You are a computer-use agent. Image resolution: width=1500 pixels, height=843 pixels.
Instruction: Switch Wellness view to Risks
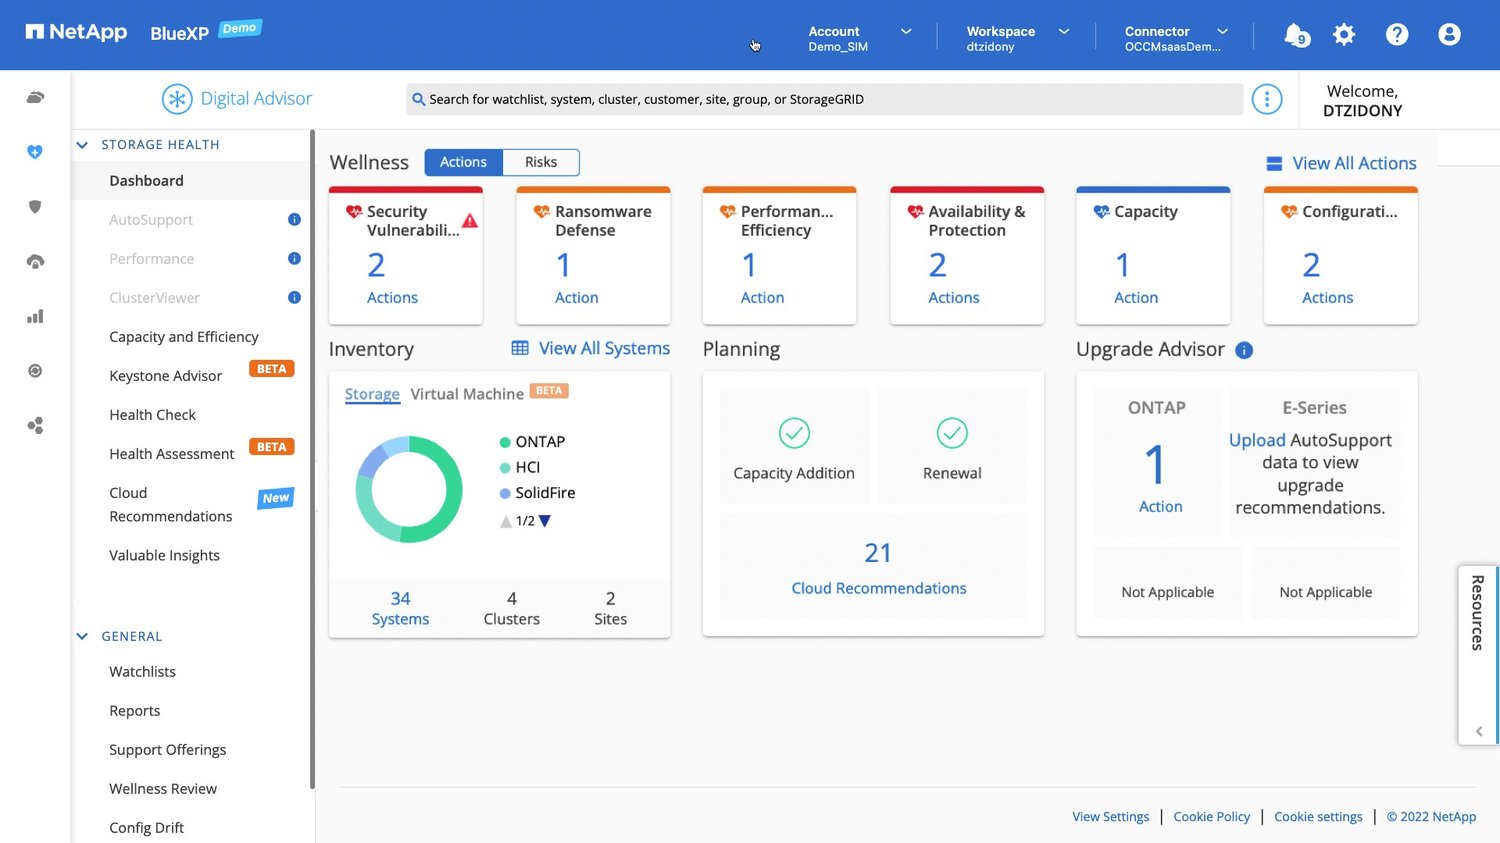click(x=540, y=162)
